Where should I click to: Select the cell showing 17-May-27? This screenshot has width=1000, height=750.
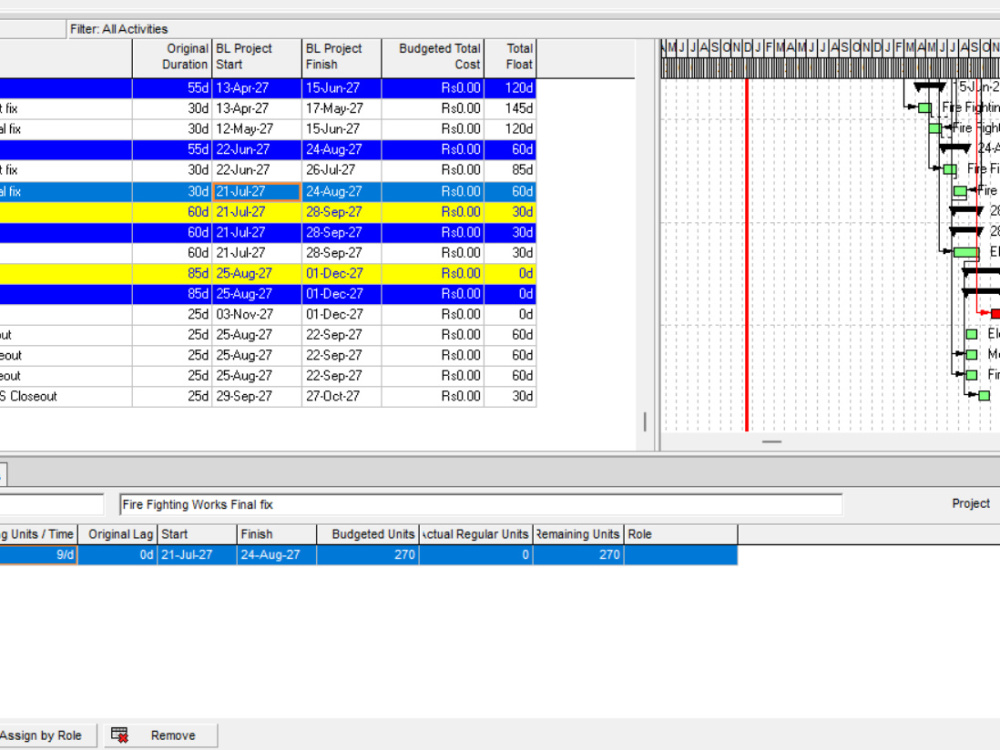pyautogui.click(x=341, y=108)
